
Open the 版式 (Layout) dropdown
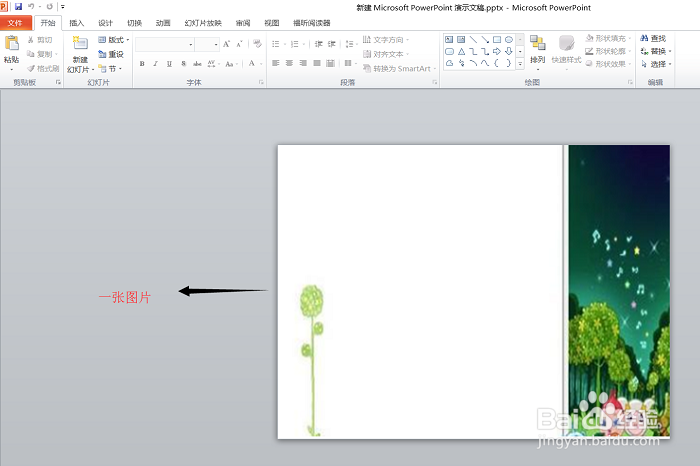point(113,40)
